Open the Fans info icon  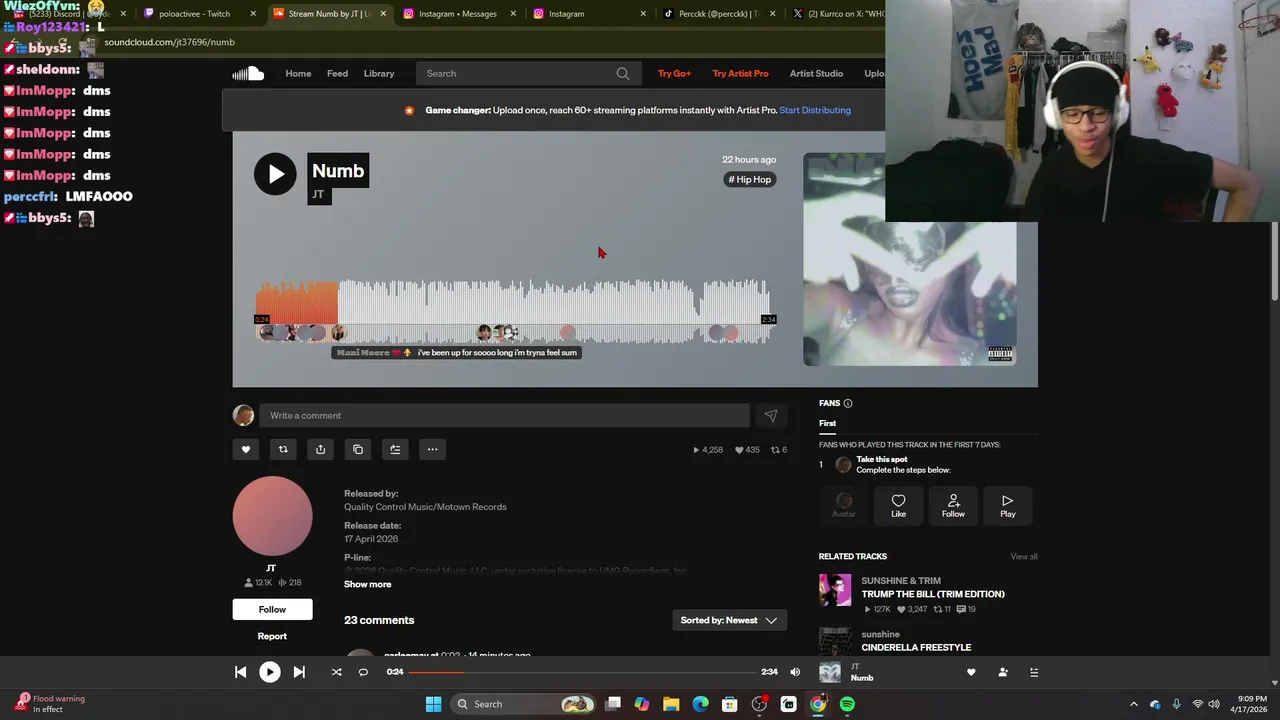848,403
